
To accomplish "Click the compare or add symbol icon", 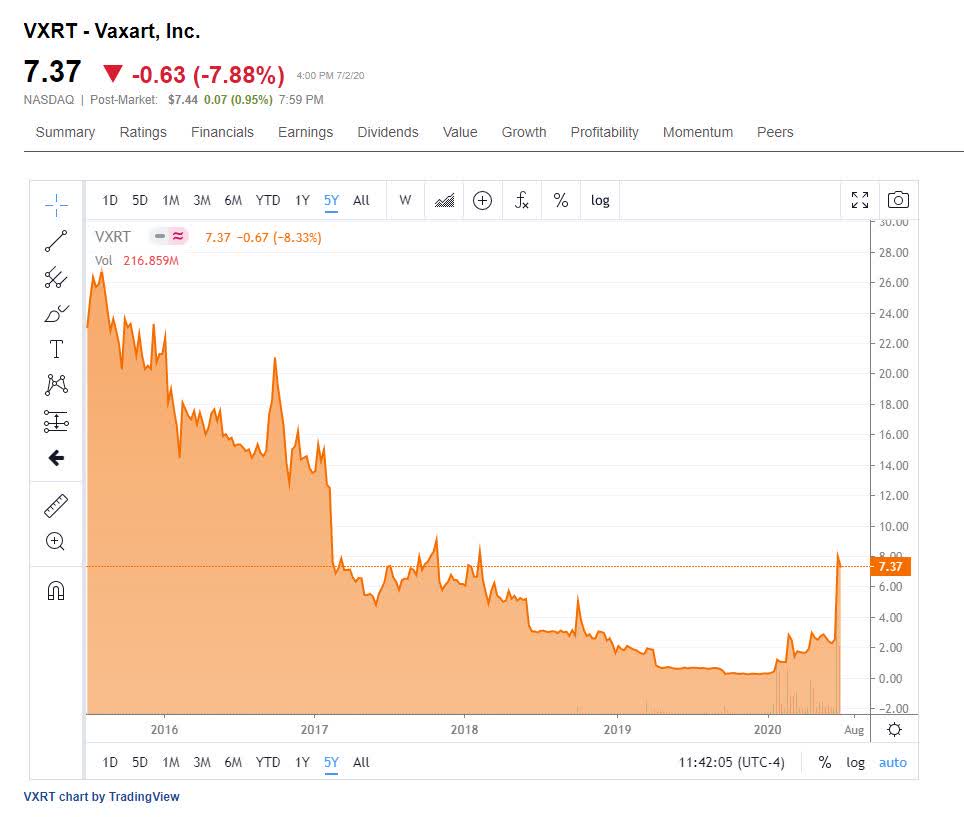I will 483,200.
